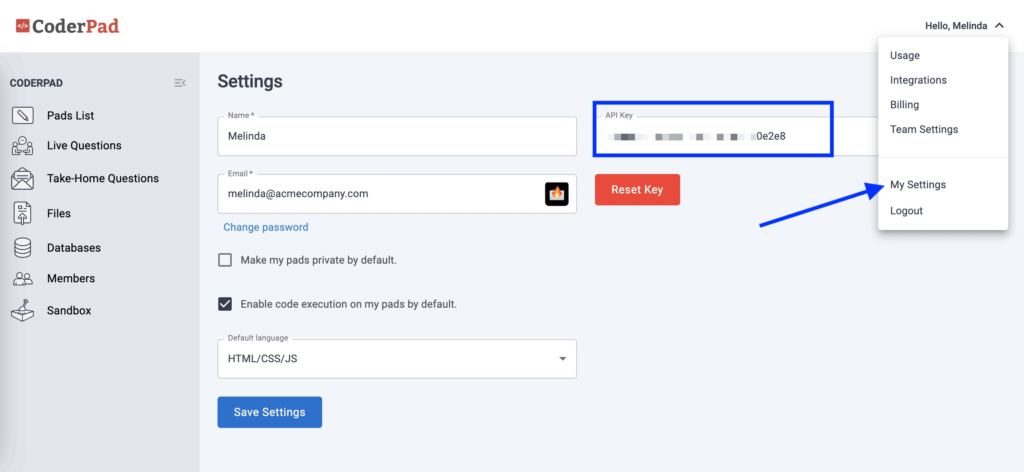Choose My Settings in user menu
Image resolution: width=1024 pixels, height=472 pixels.
coord(918,185)
